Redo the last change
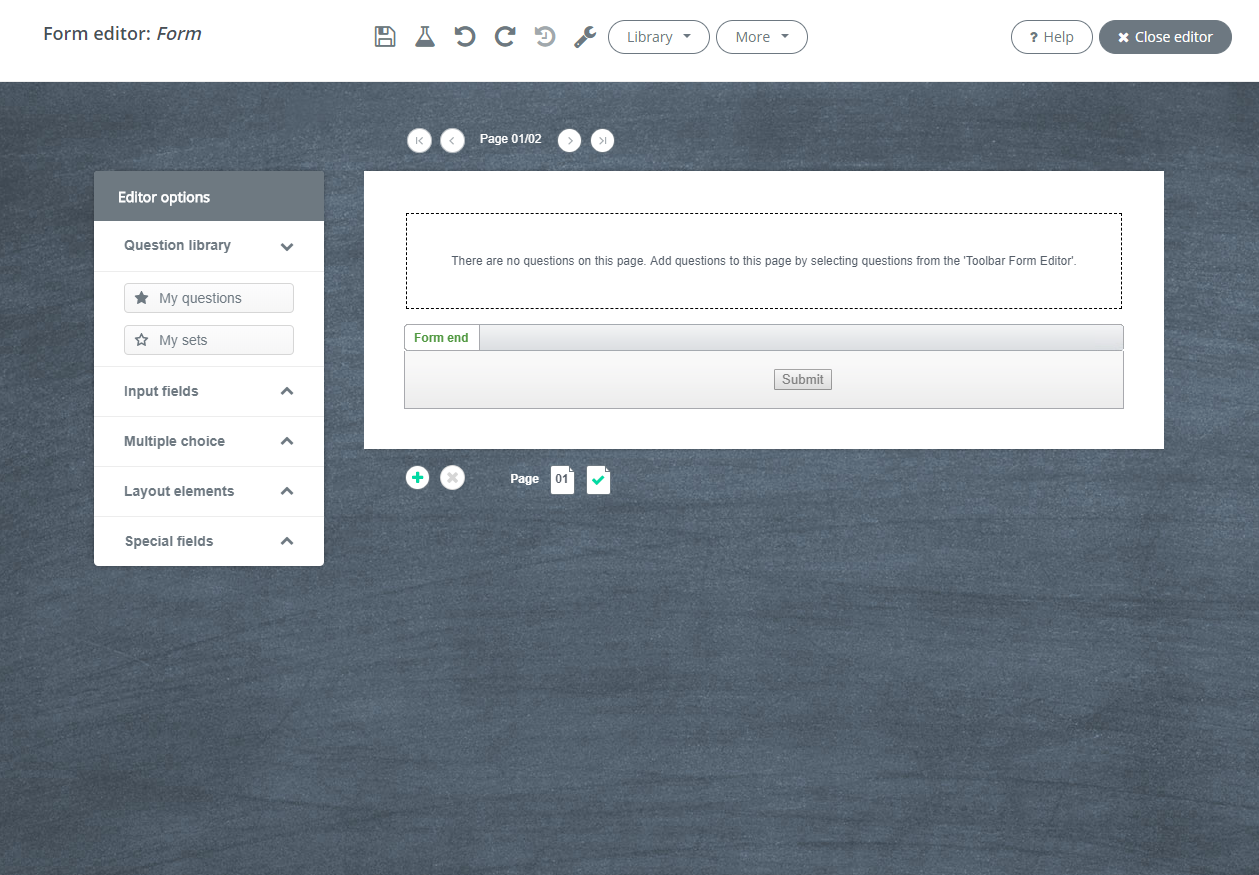1259x875 pixels. 505,37
